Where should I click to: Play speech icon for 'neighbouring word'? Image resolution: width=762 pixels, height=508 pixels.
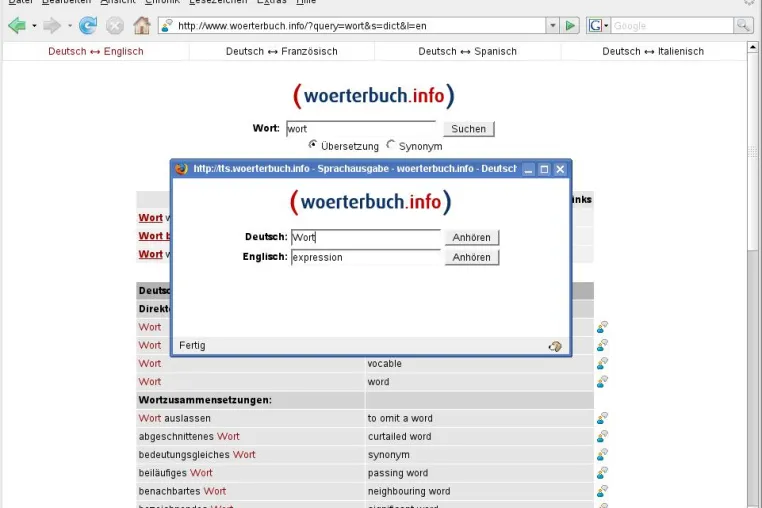[603, 491]
